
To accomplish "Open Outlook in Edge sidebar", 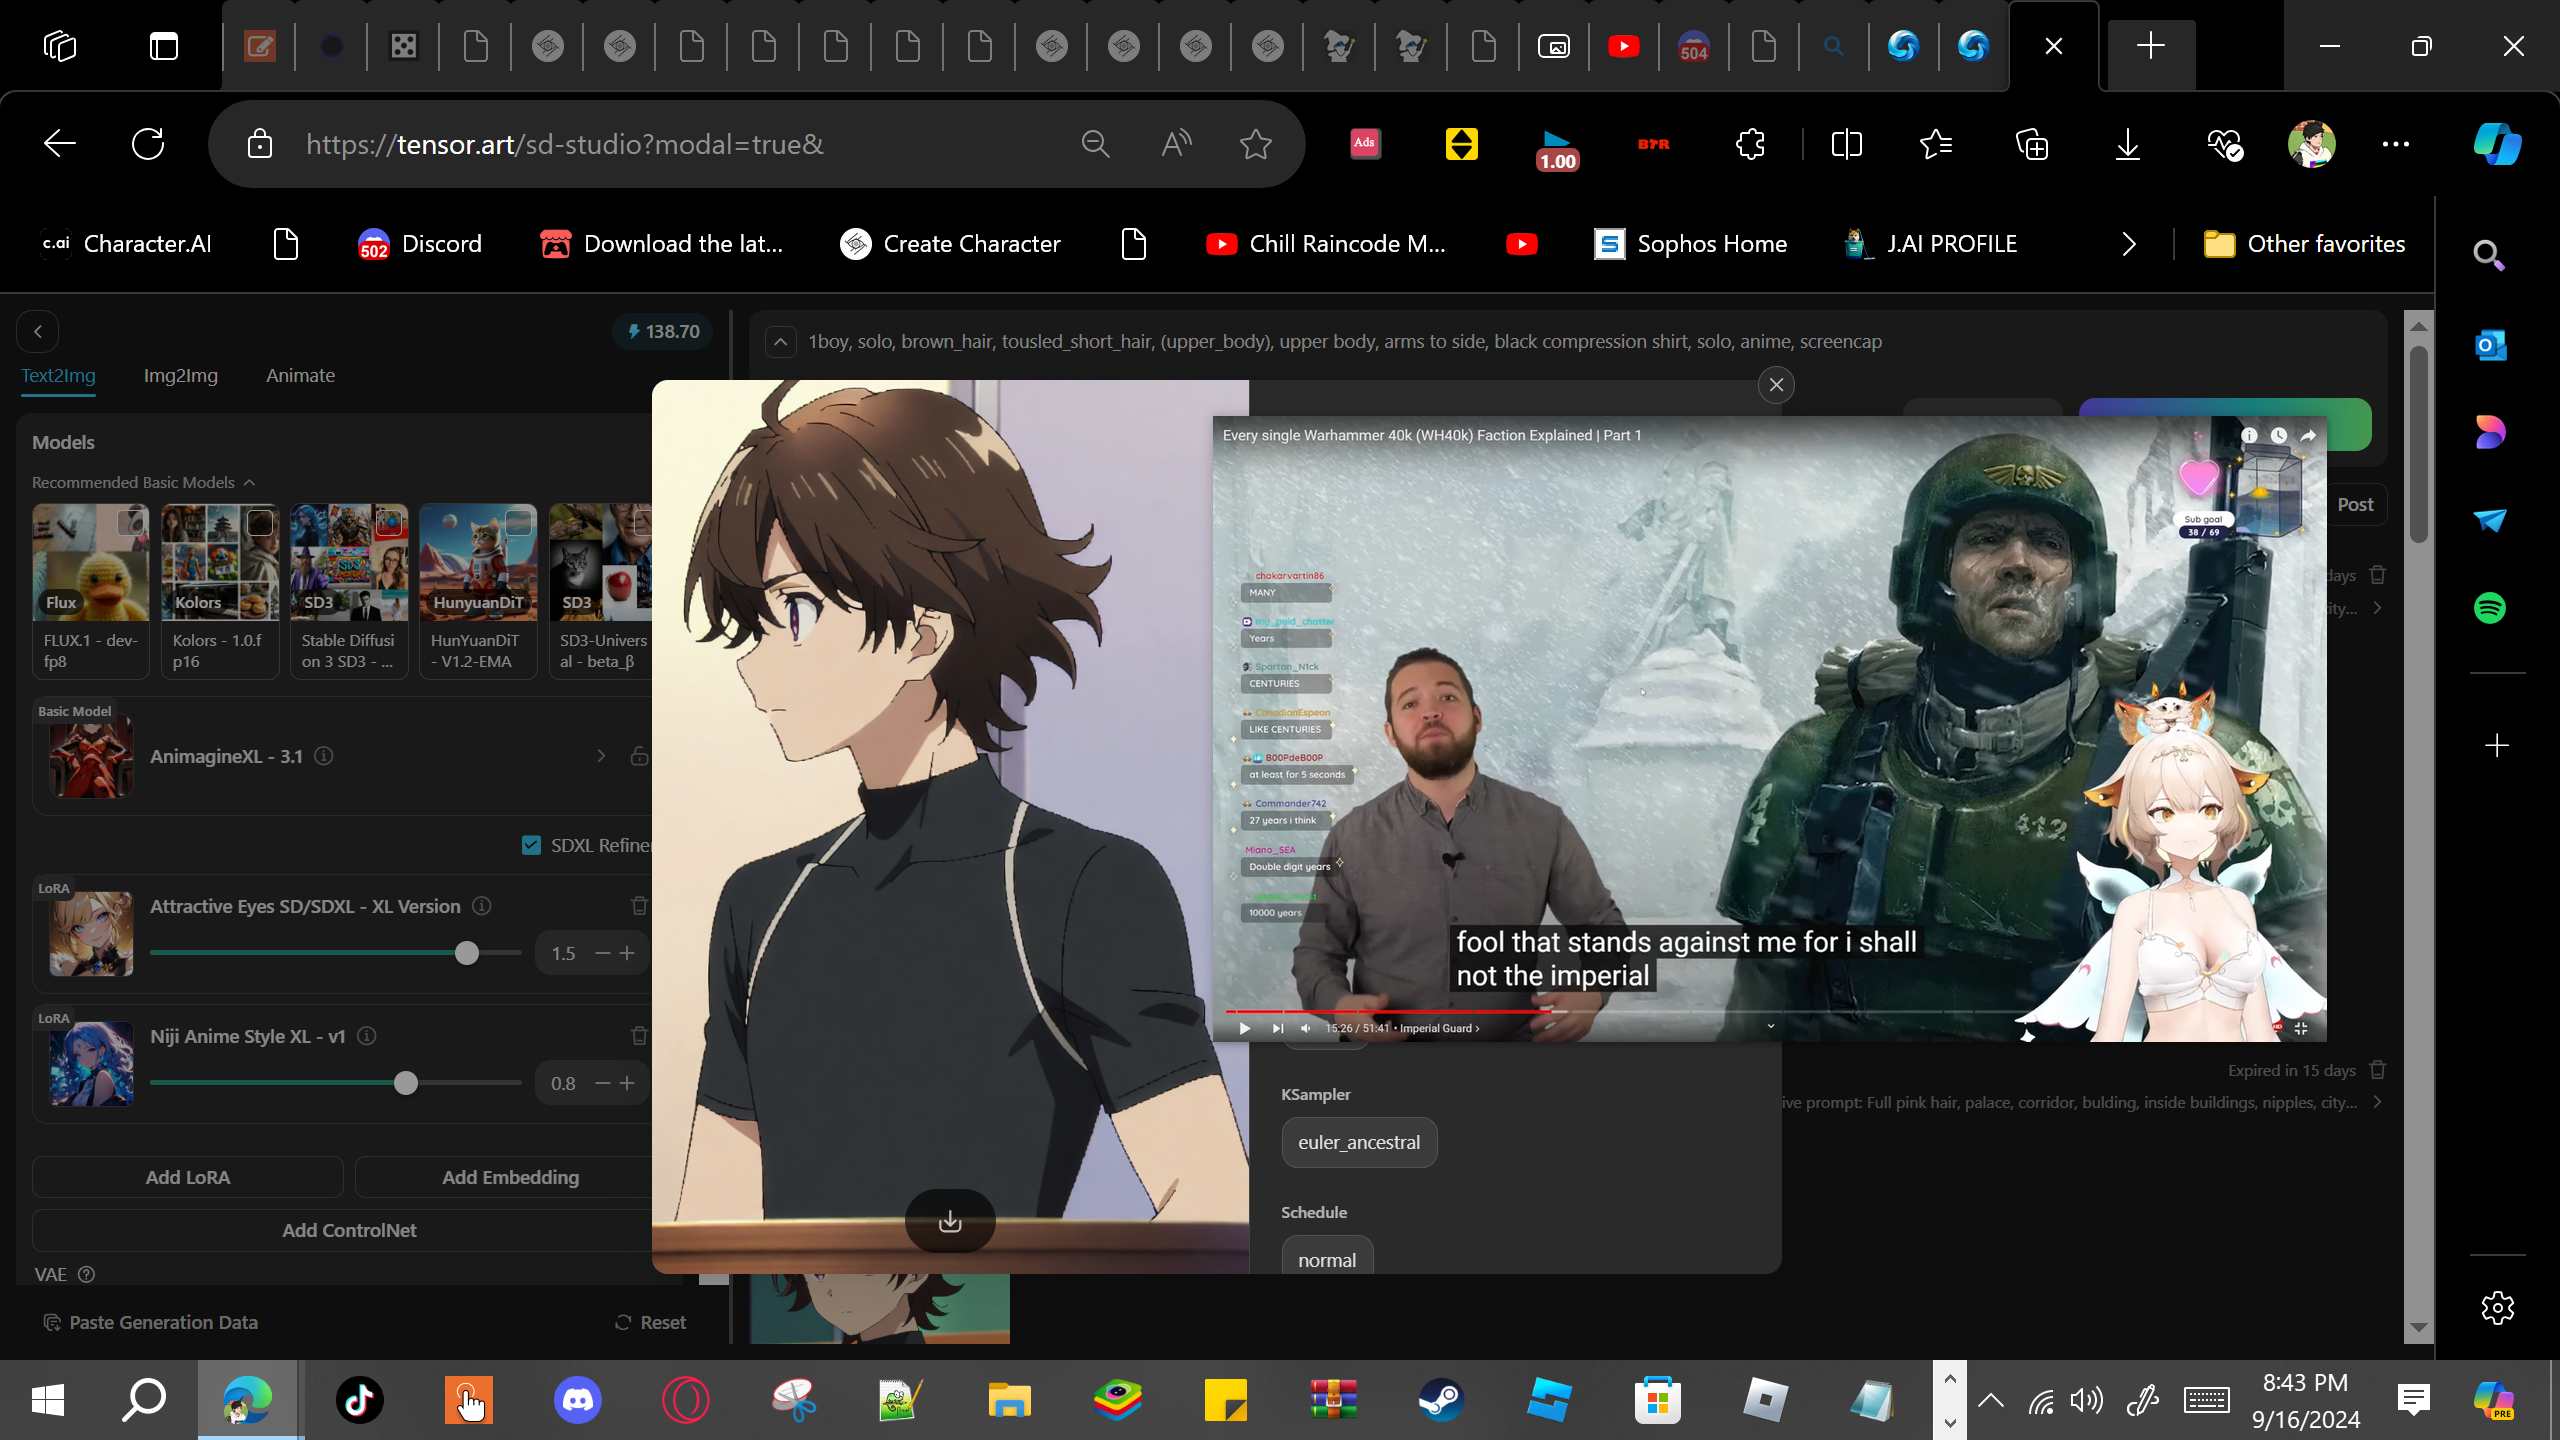I will pyautogui.click(x=2490, y=345).
